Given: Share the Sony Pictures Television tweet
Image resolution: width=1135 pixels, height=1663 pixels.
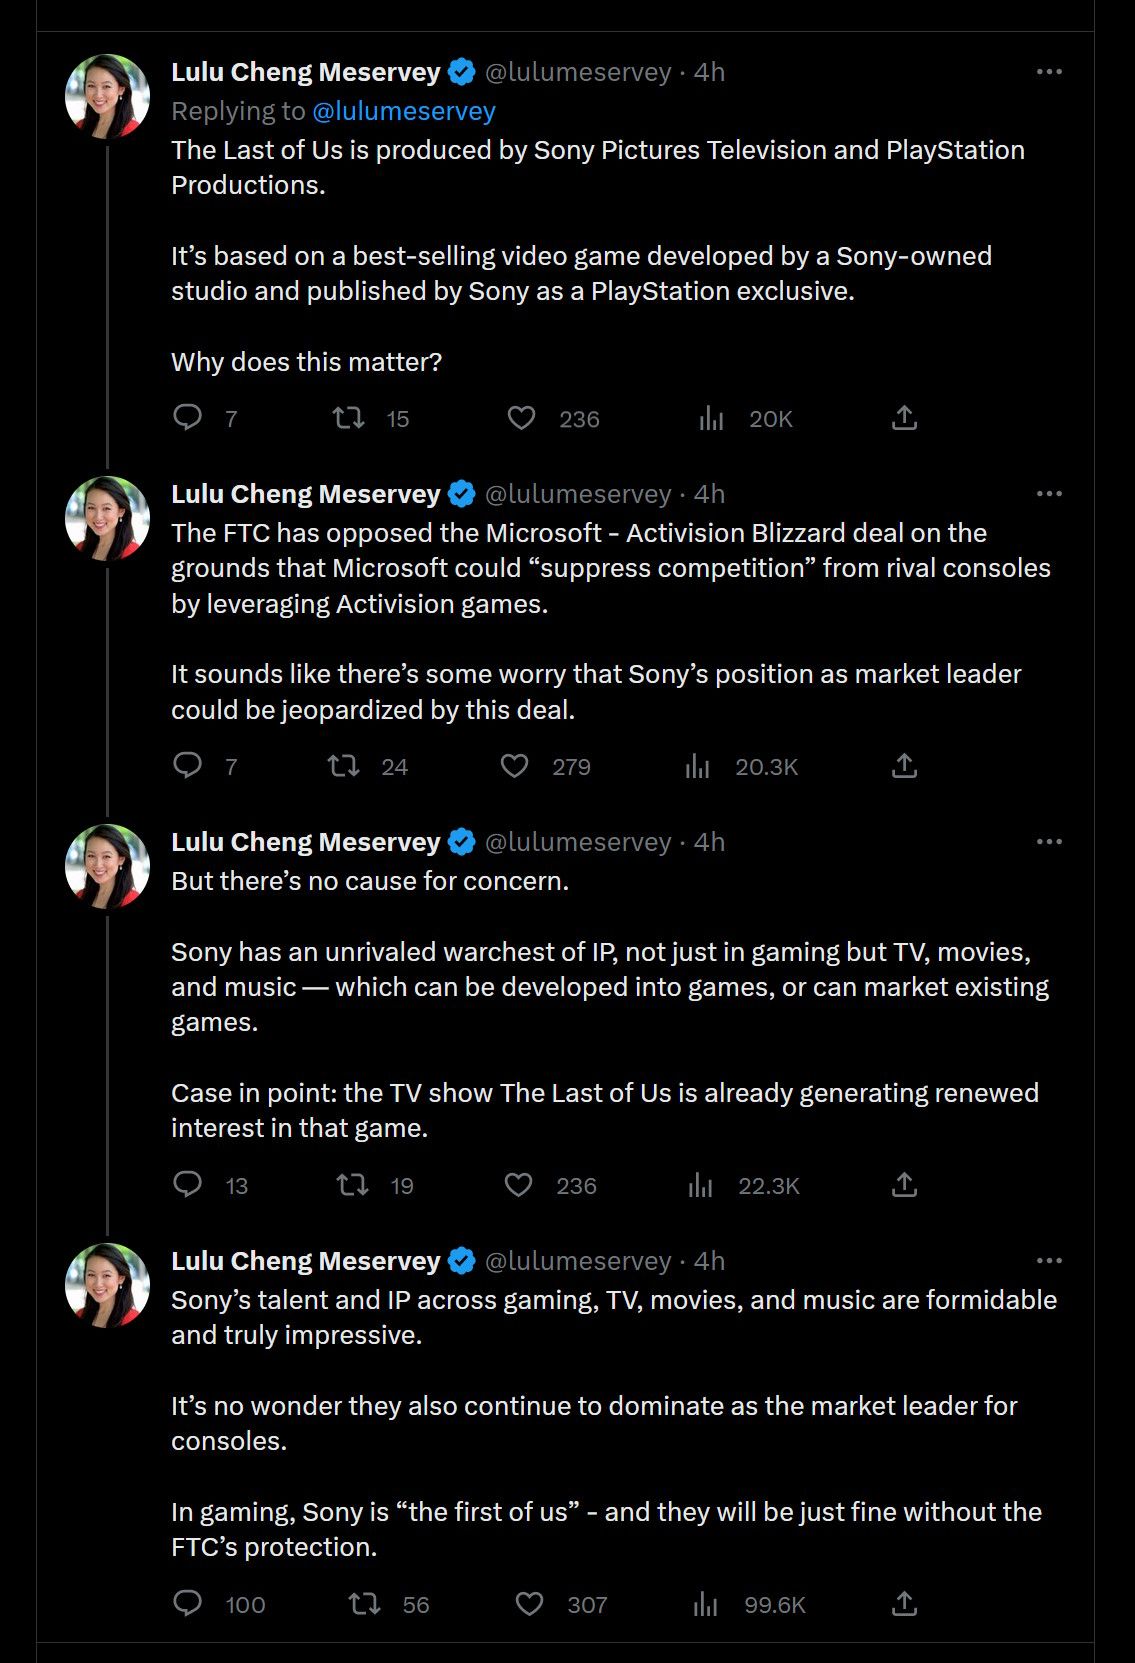Looking at the screenshot, I should [904, 417].
